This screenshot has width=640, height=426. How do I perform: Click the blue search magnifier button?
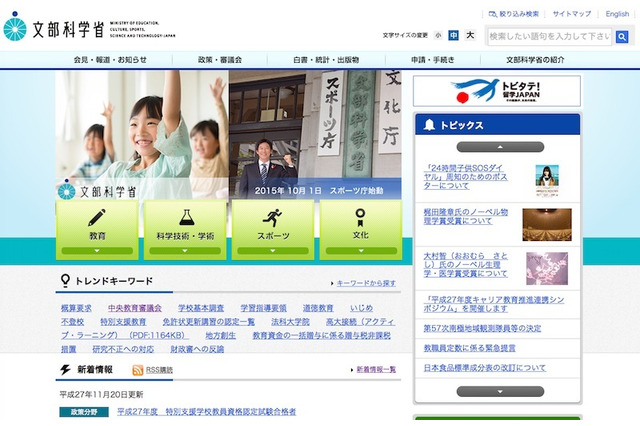click(x=622, y=37)
